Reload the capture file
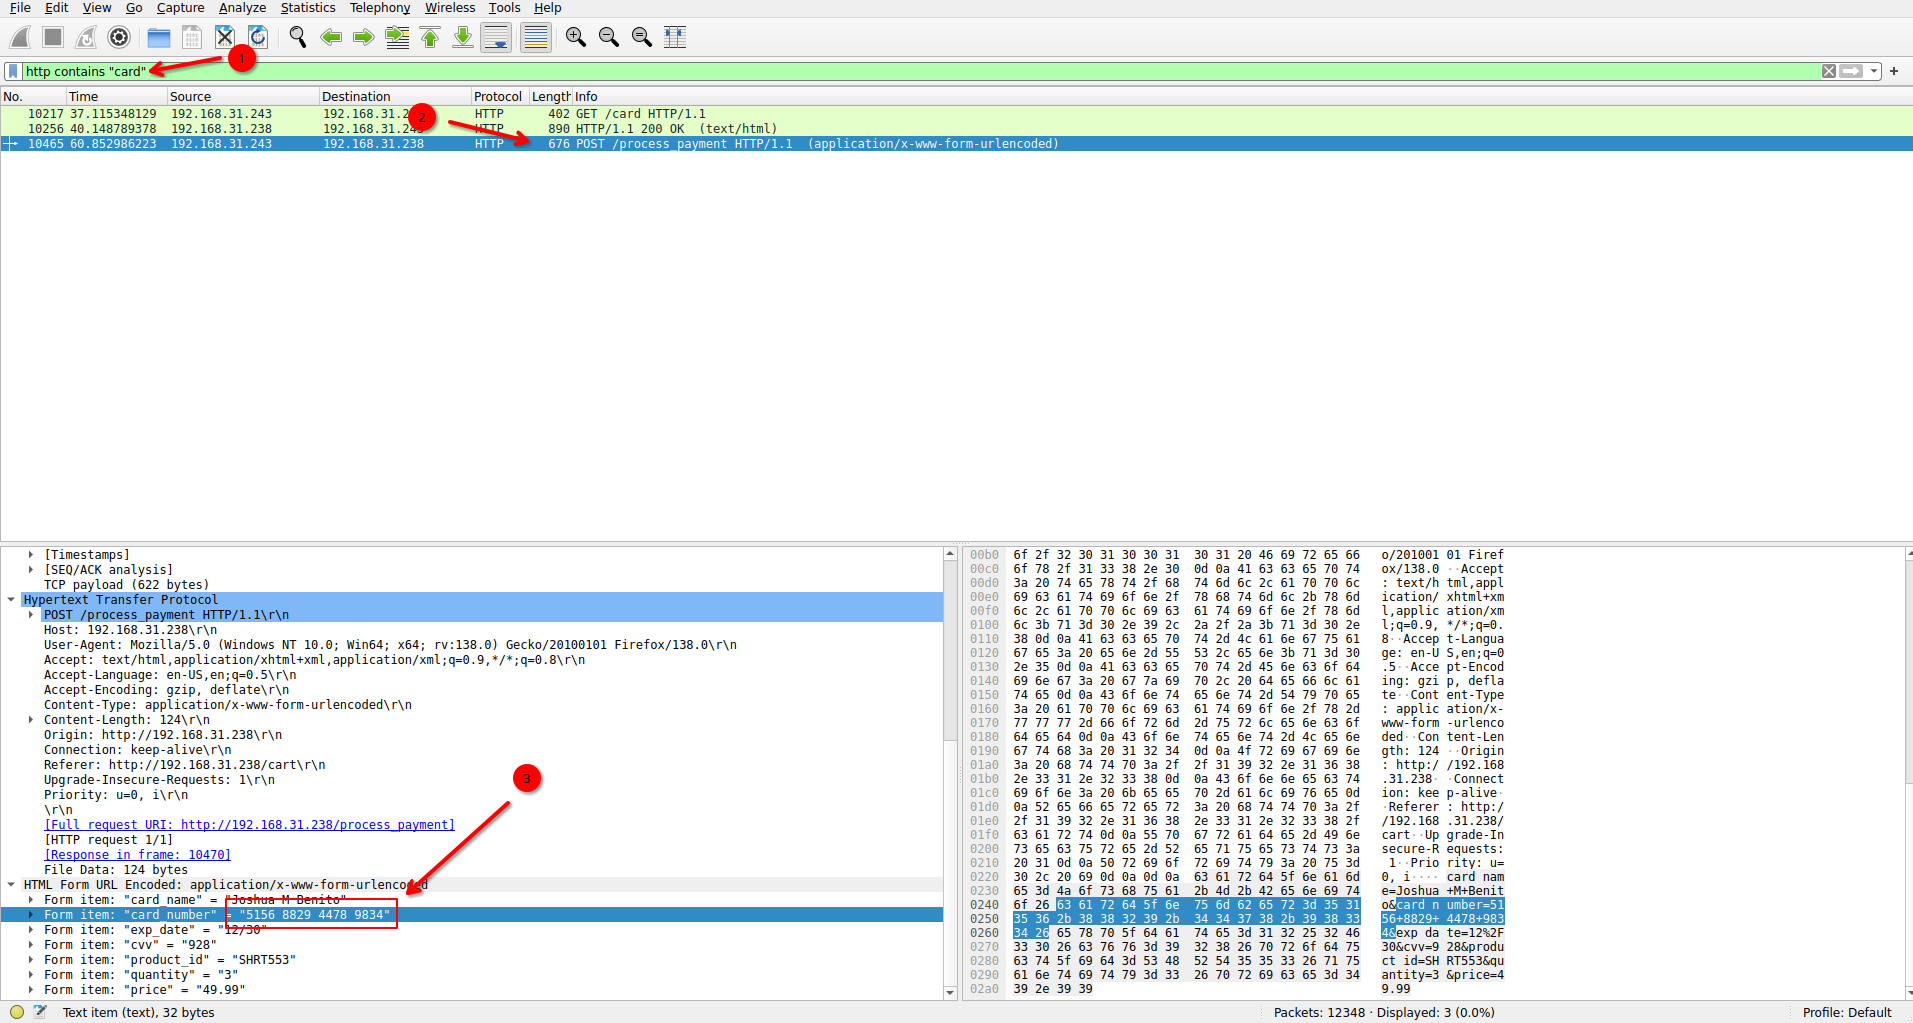The height and width of the screenshot is (1023, 1913). (x=258, y=38)
